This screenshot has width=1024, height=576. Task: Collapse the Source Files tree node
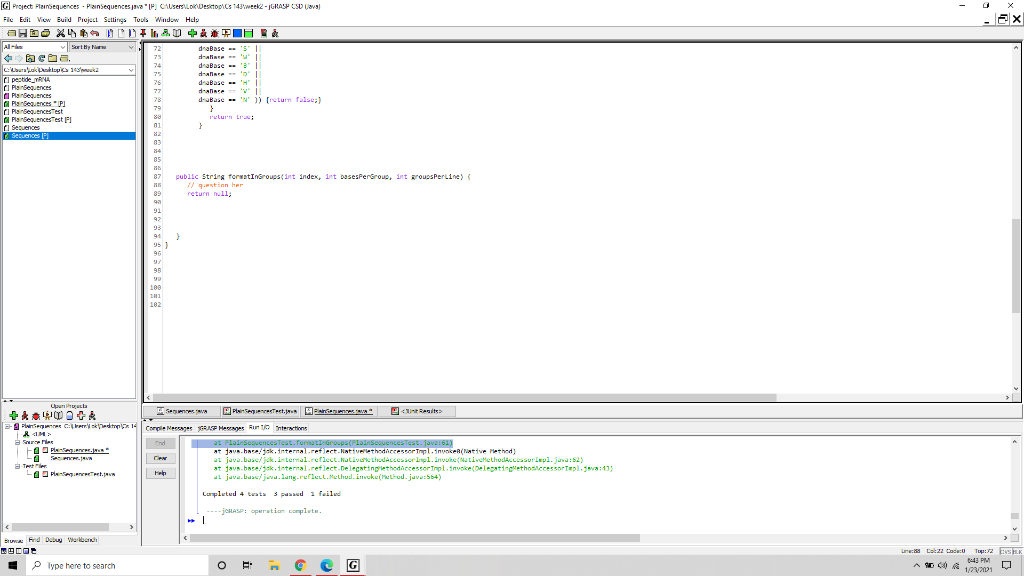(x=17, y=442)
